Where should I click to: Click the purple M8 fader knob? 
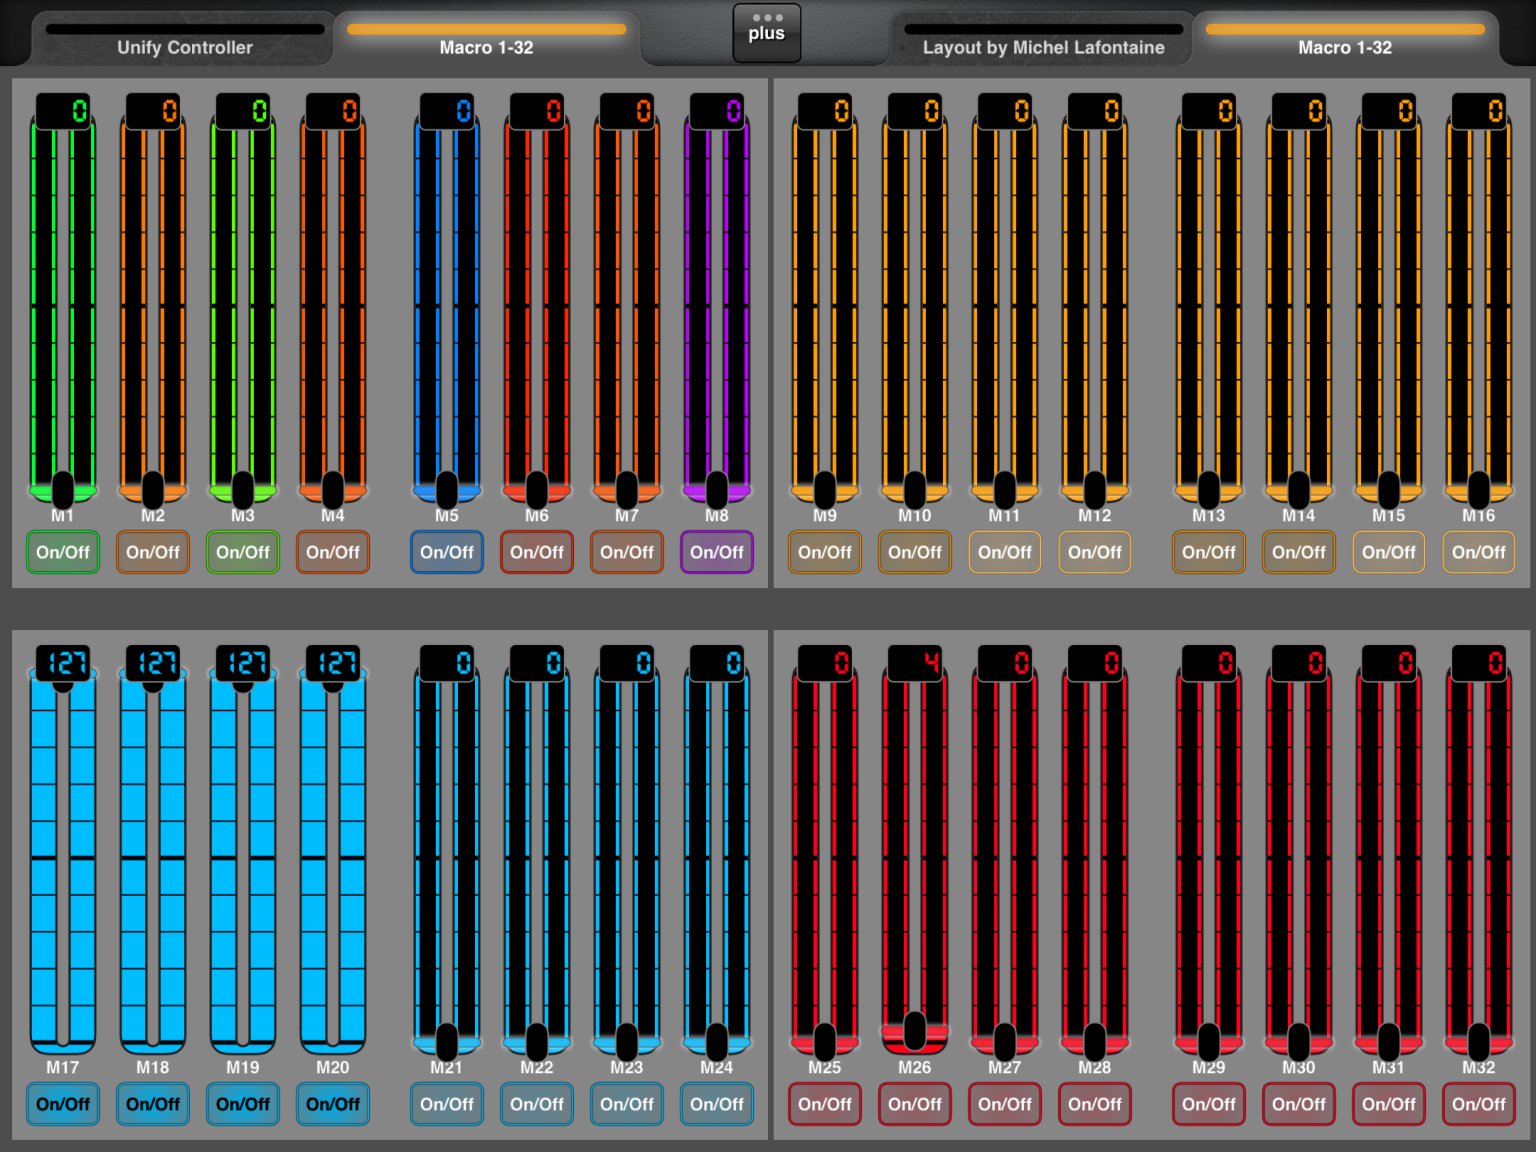[717, 489]
